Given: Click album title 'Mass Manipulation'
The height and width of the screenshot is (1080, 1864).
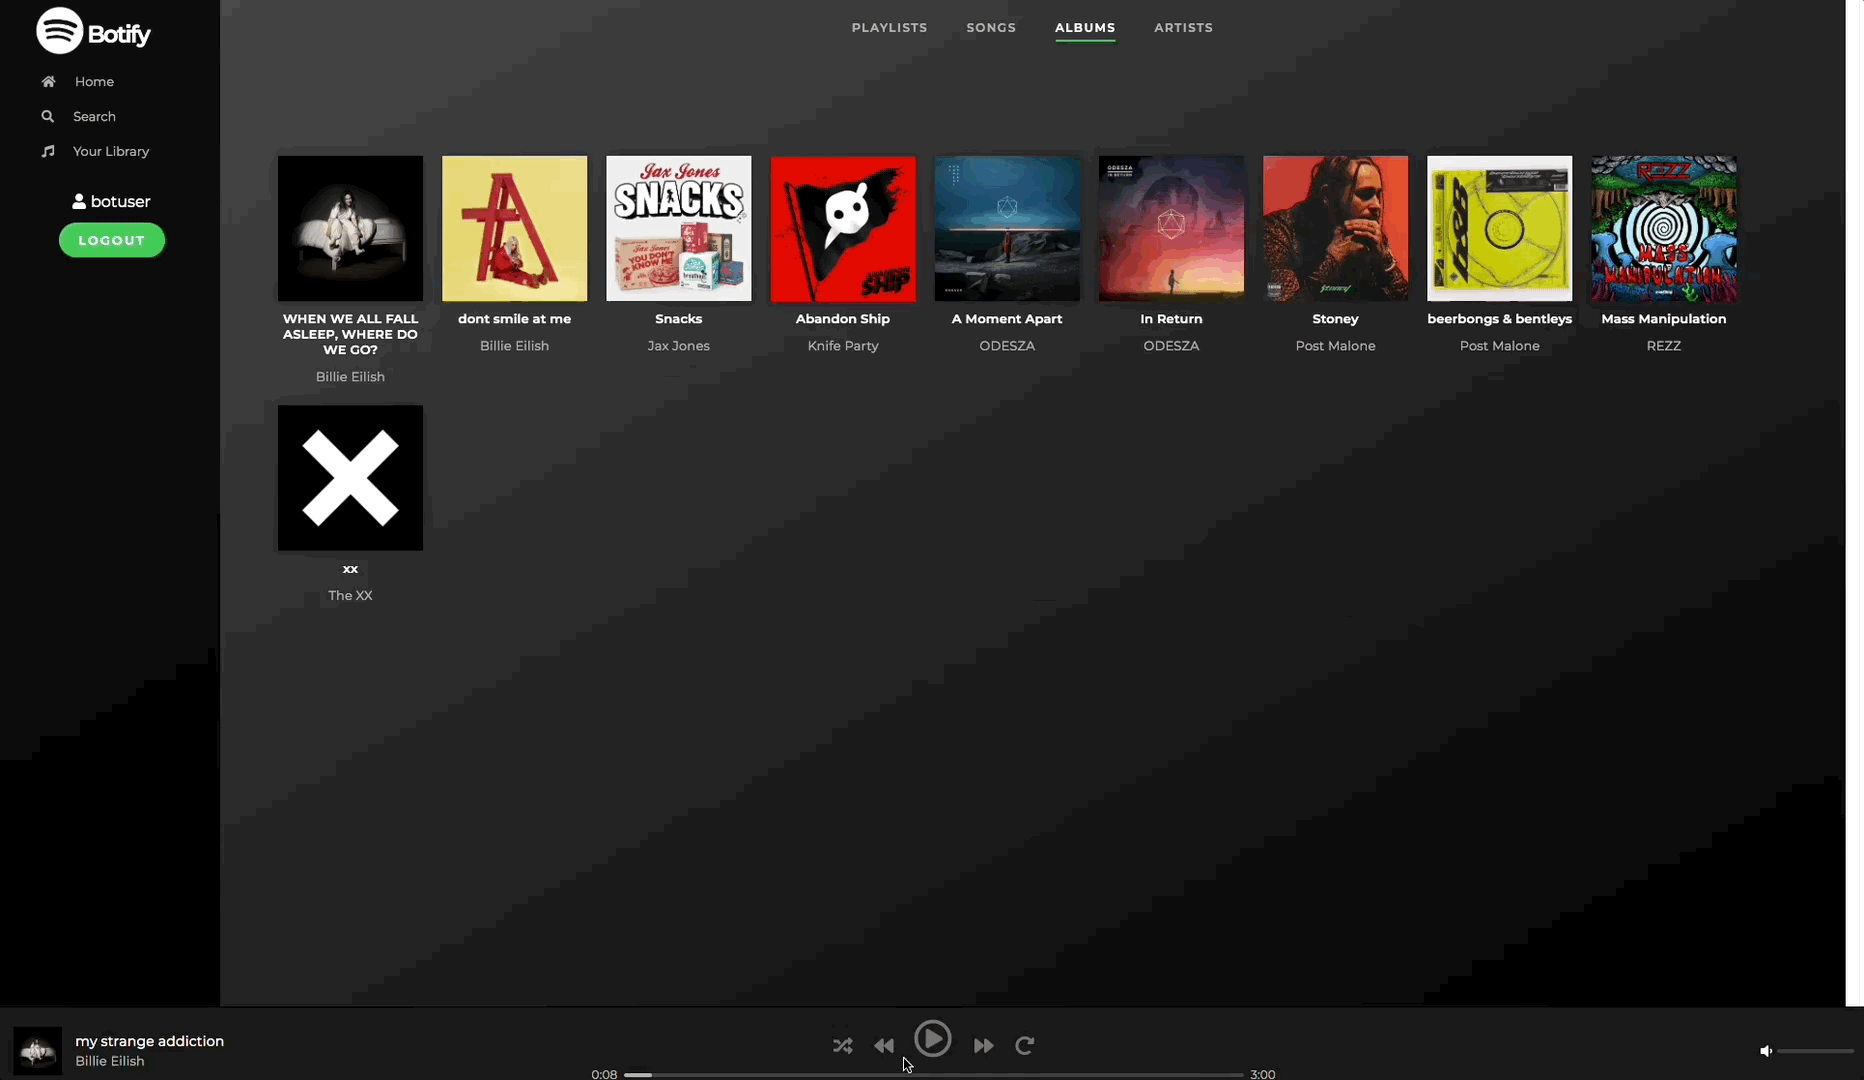Looking at the screenshot, I should 1664,319.
